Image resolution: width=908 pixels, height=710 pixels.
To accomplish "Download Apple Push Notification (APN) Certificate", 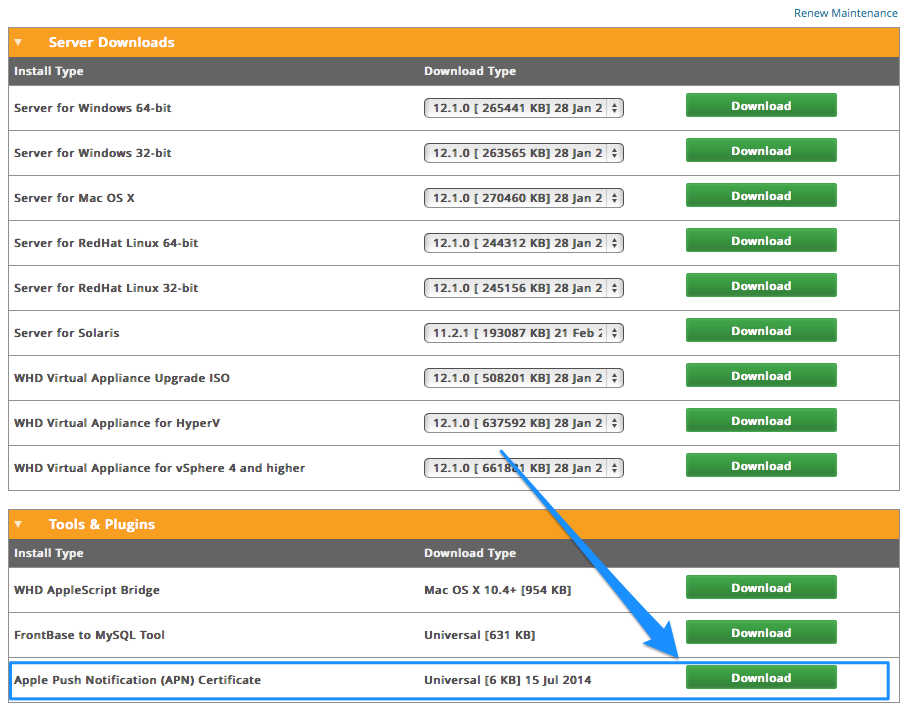I will pyautogui.click(x=761, y=678).
